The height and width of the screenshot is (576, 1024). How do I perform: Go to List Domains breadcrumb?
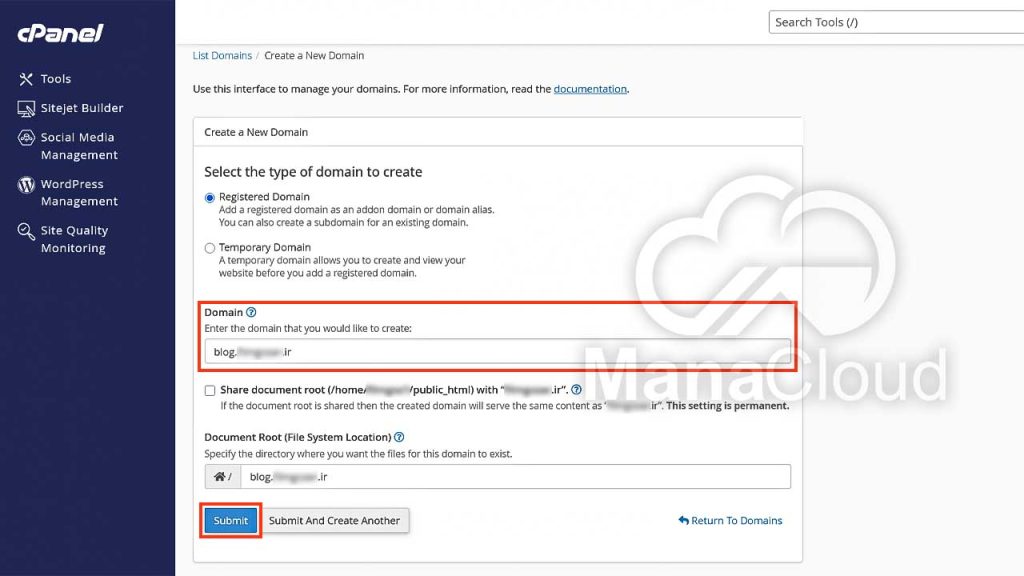pyautogui.click(x=222, y=56)
